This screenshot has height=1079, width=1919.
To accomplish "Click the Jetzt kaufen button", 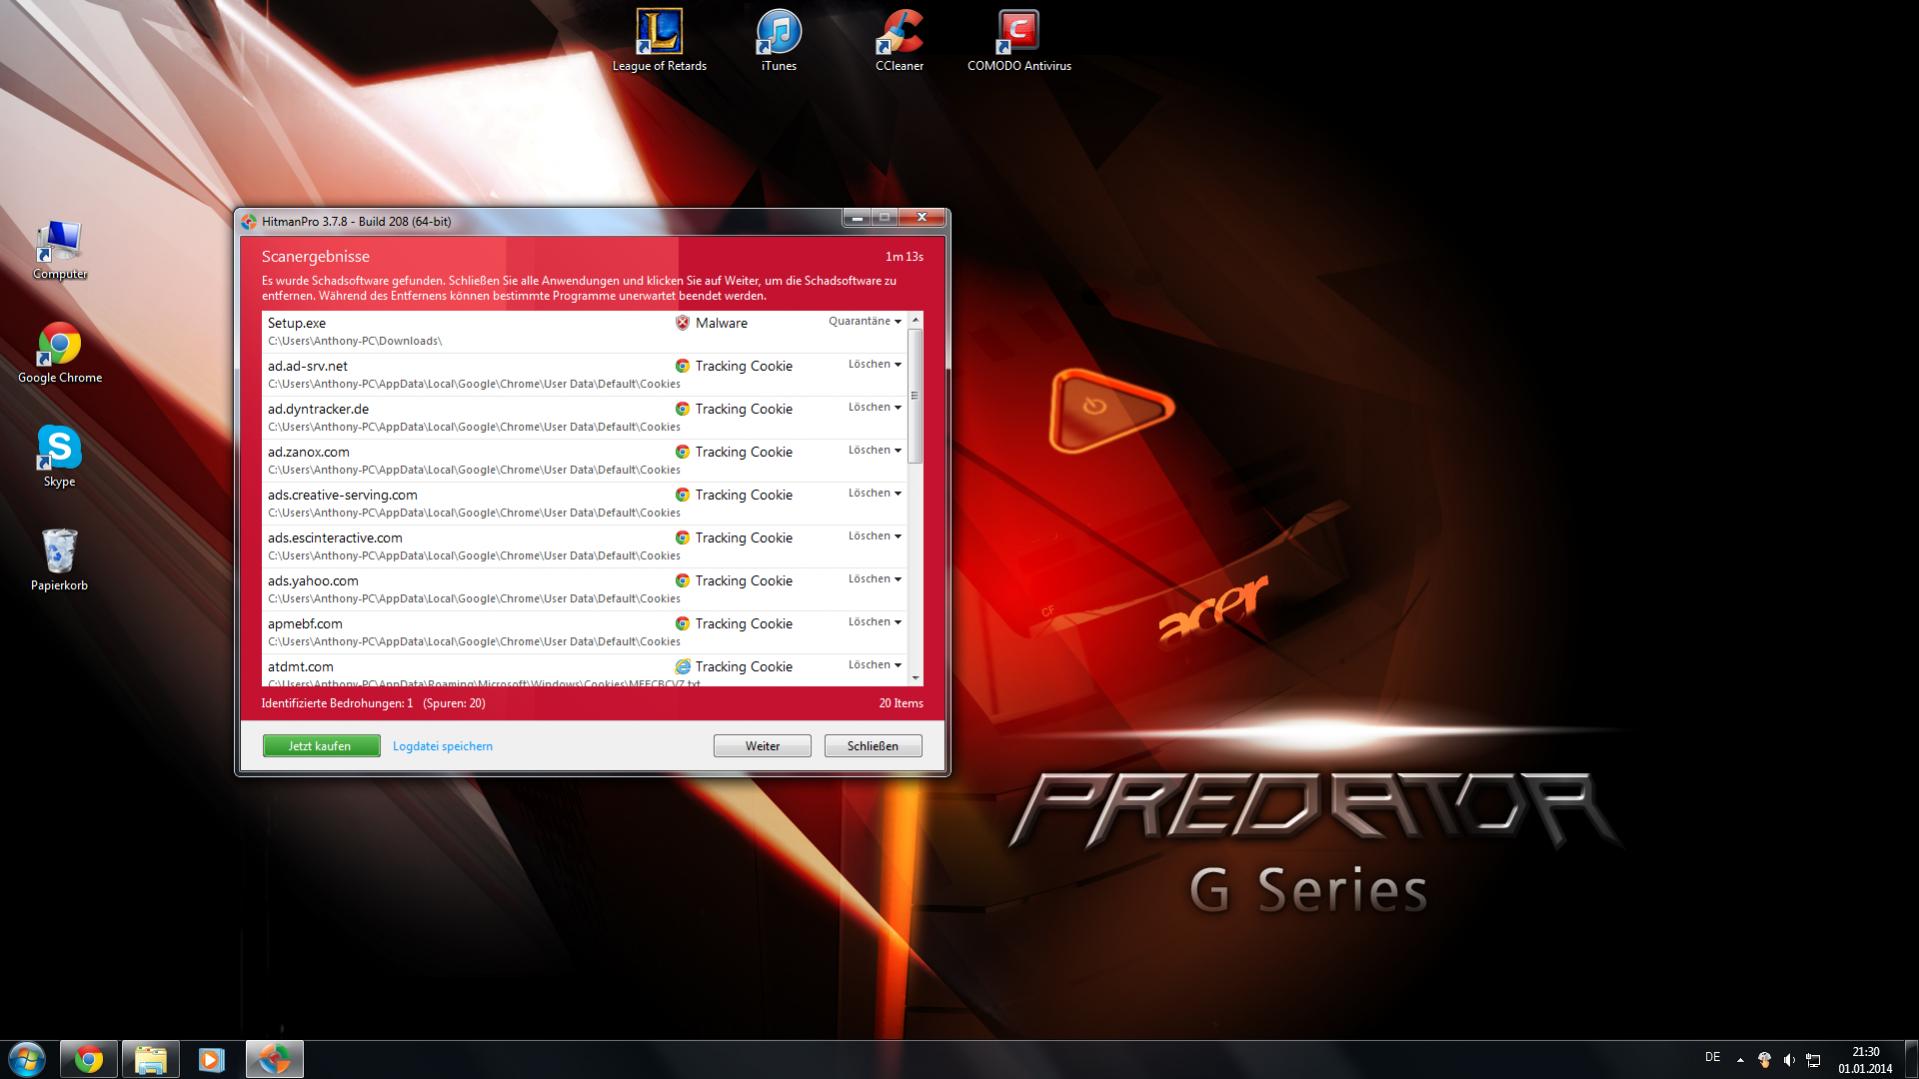I will [321, 746].
